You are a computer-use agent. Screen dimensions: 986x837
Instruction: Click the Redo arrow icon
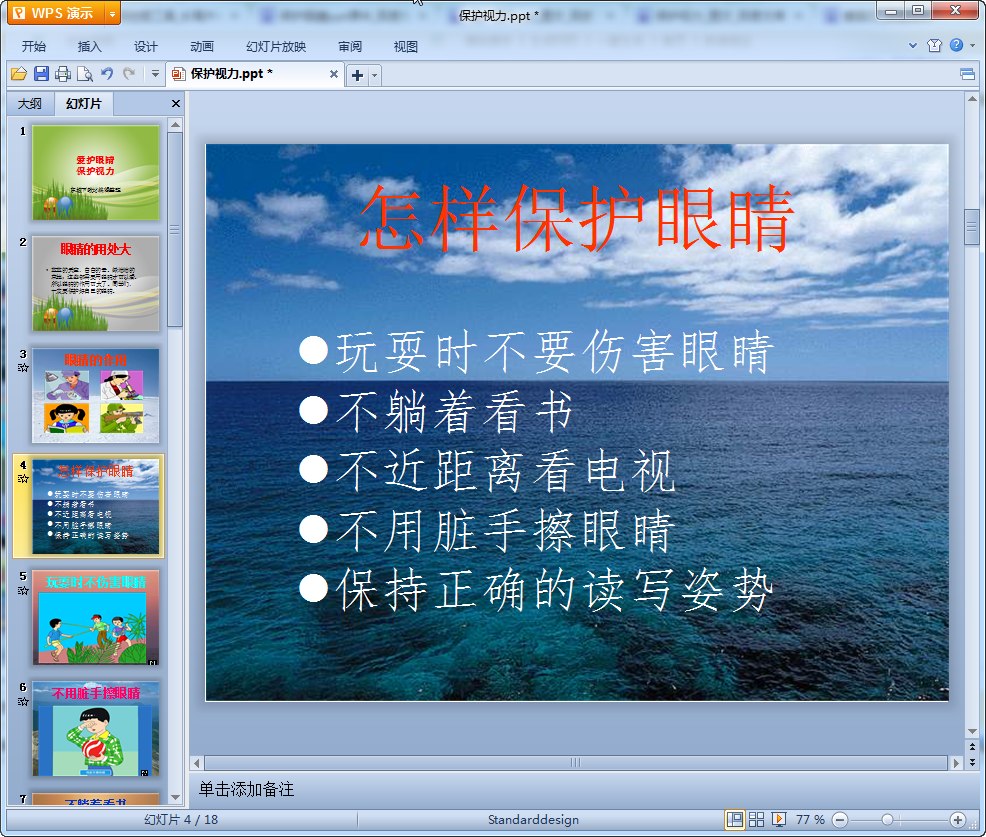click(x=129, y=74)
